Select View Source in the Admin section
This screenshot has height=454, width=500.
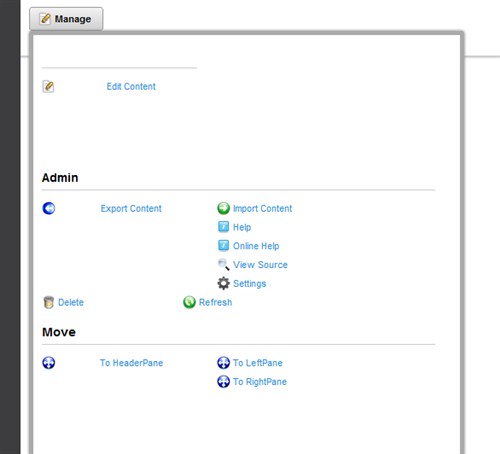click(x=260, y=265)
